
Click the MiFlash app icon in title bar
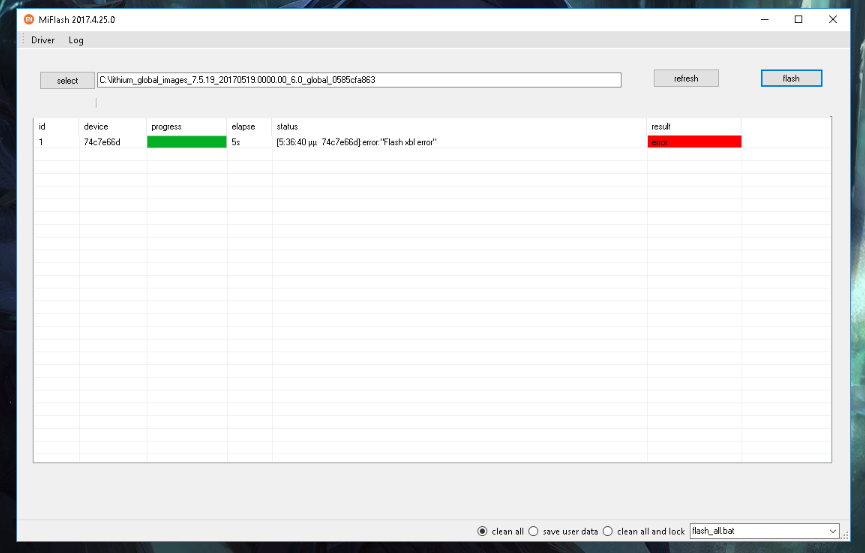click(x=29, y=19)
